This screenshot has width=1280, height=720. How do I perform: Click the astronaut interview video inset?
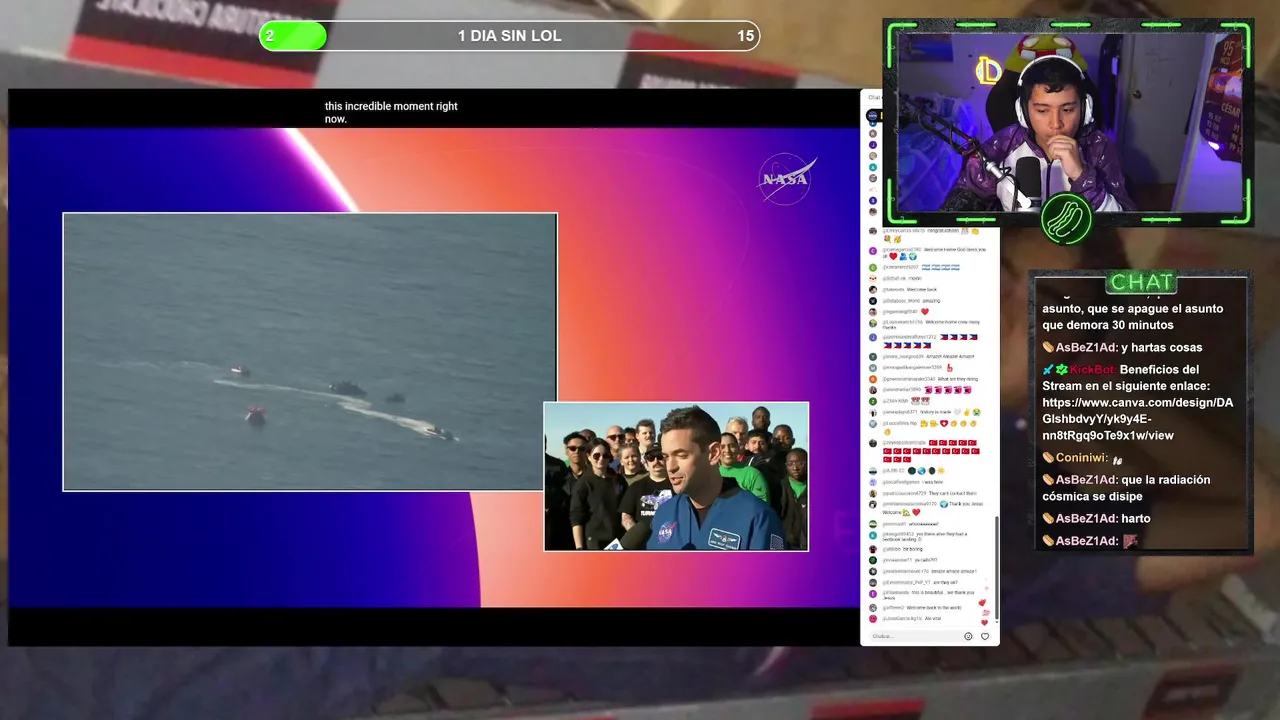[676, 476]
